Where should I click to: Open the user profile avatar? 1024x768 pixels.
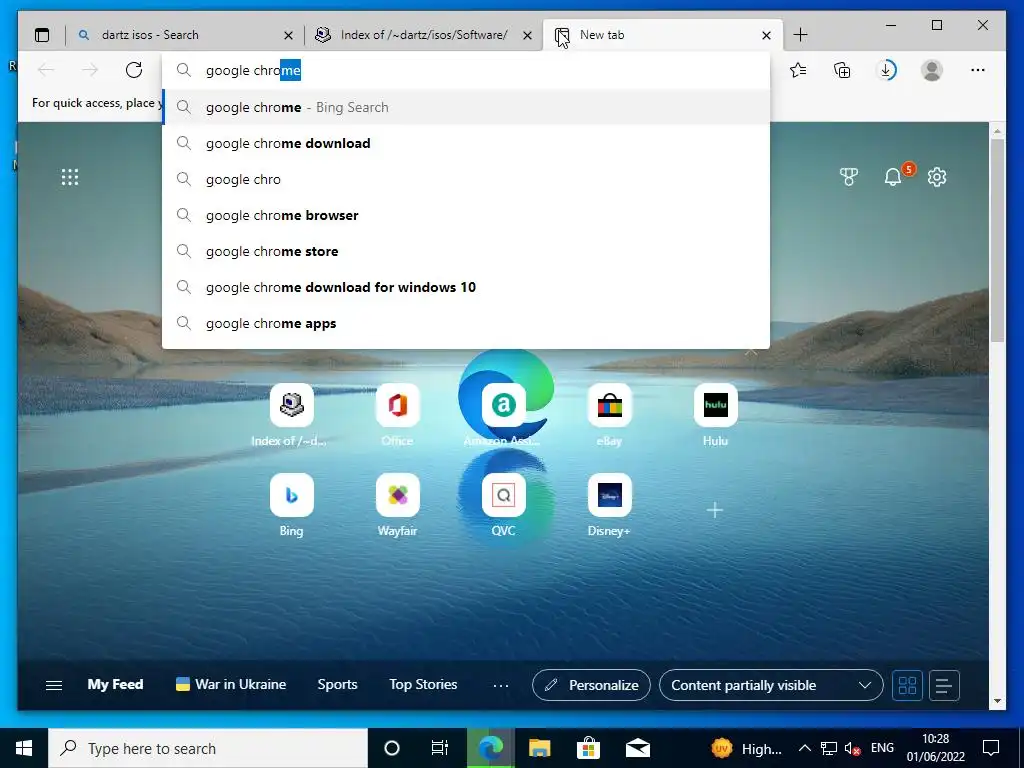click(932, 70)
